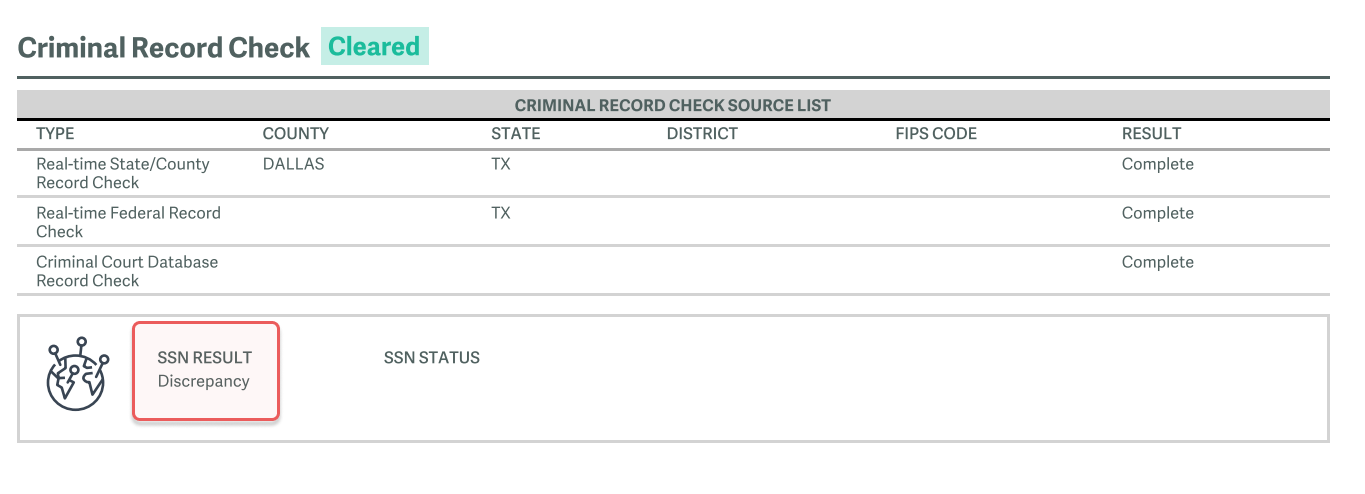Image resolution: width=1365 pixels, height=494 pixels.
Task: Select the Real-time Federal Record Check row
Action: pos(673,222)
